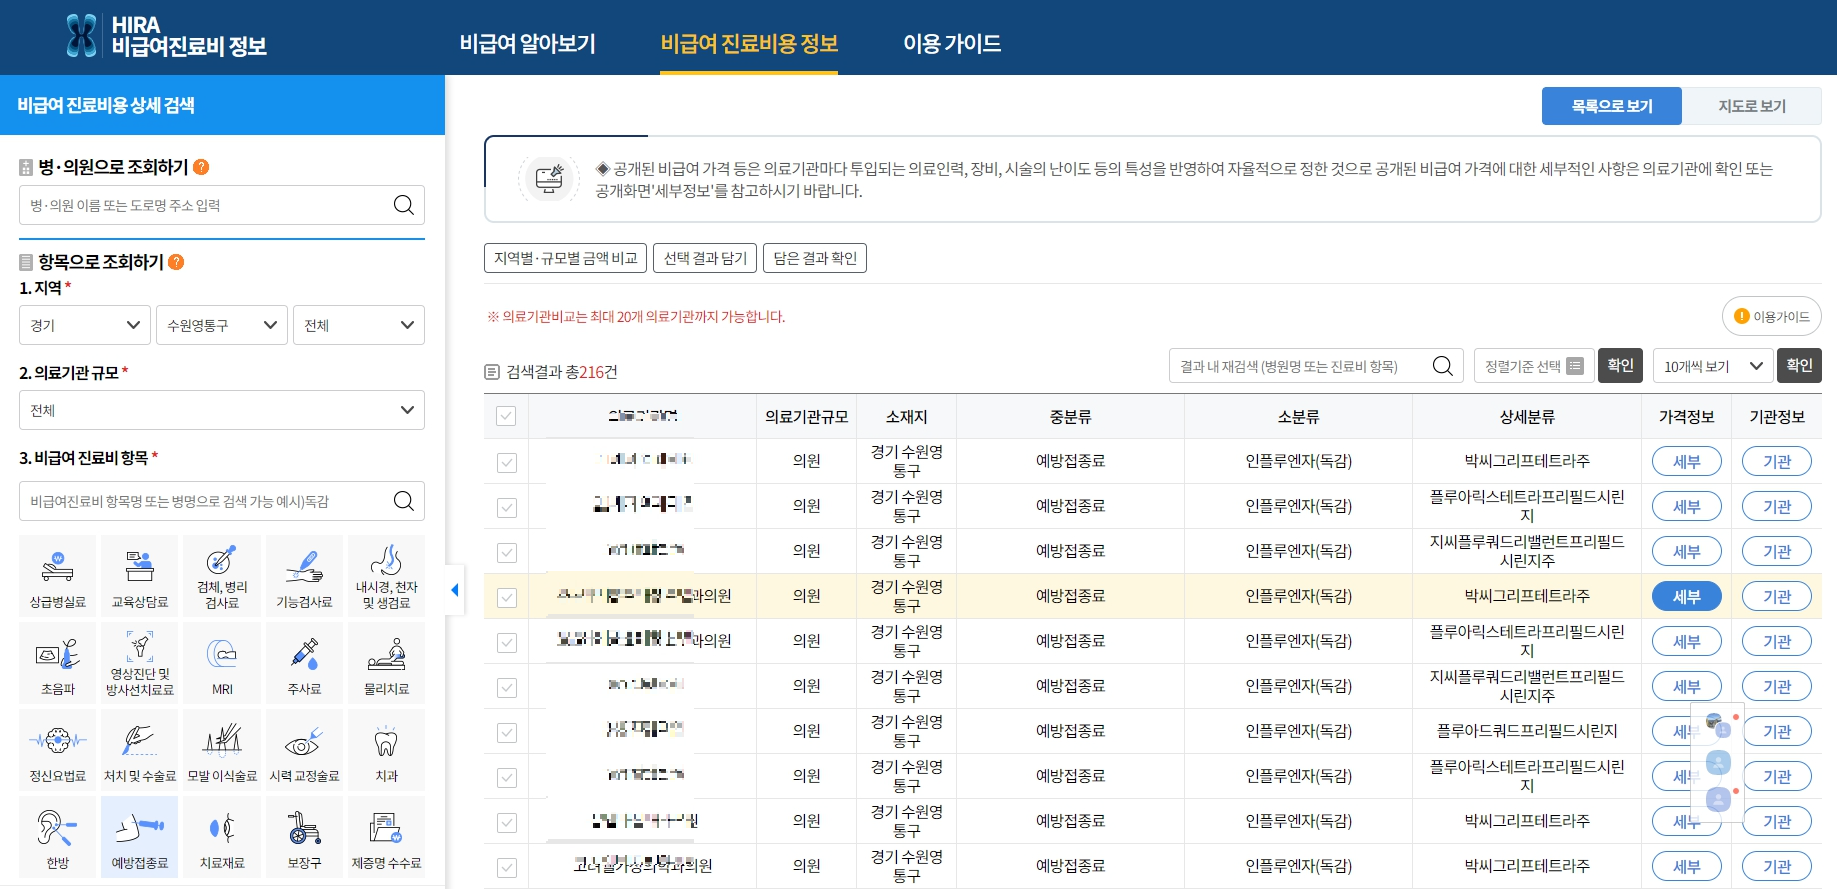Open the 비급여 알아보기 menu
This screenshot has height=889, width=1837.
click(527, 43)
